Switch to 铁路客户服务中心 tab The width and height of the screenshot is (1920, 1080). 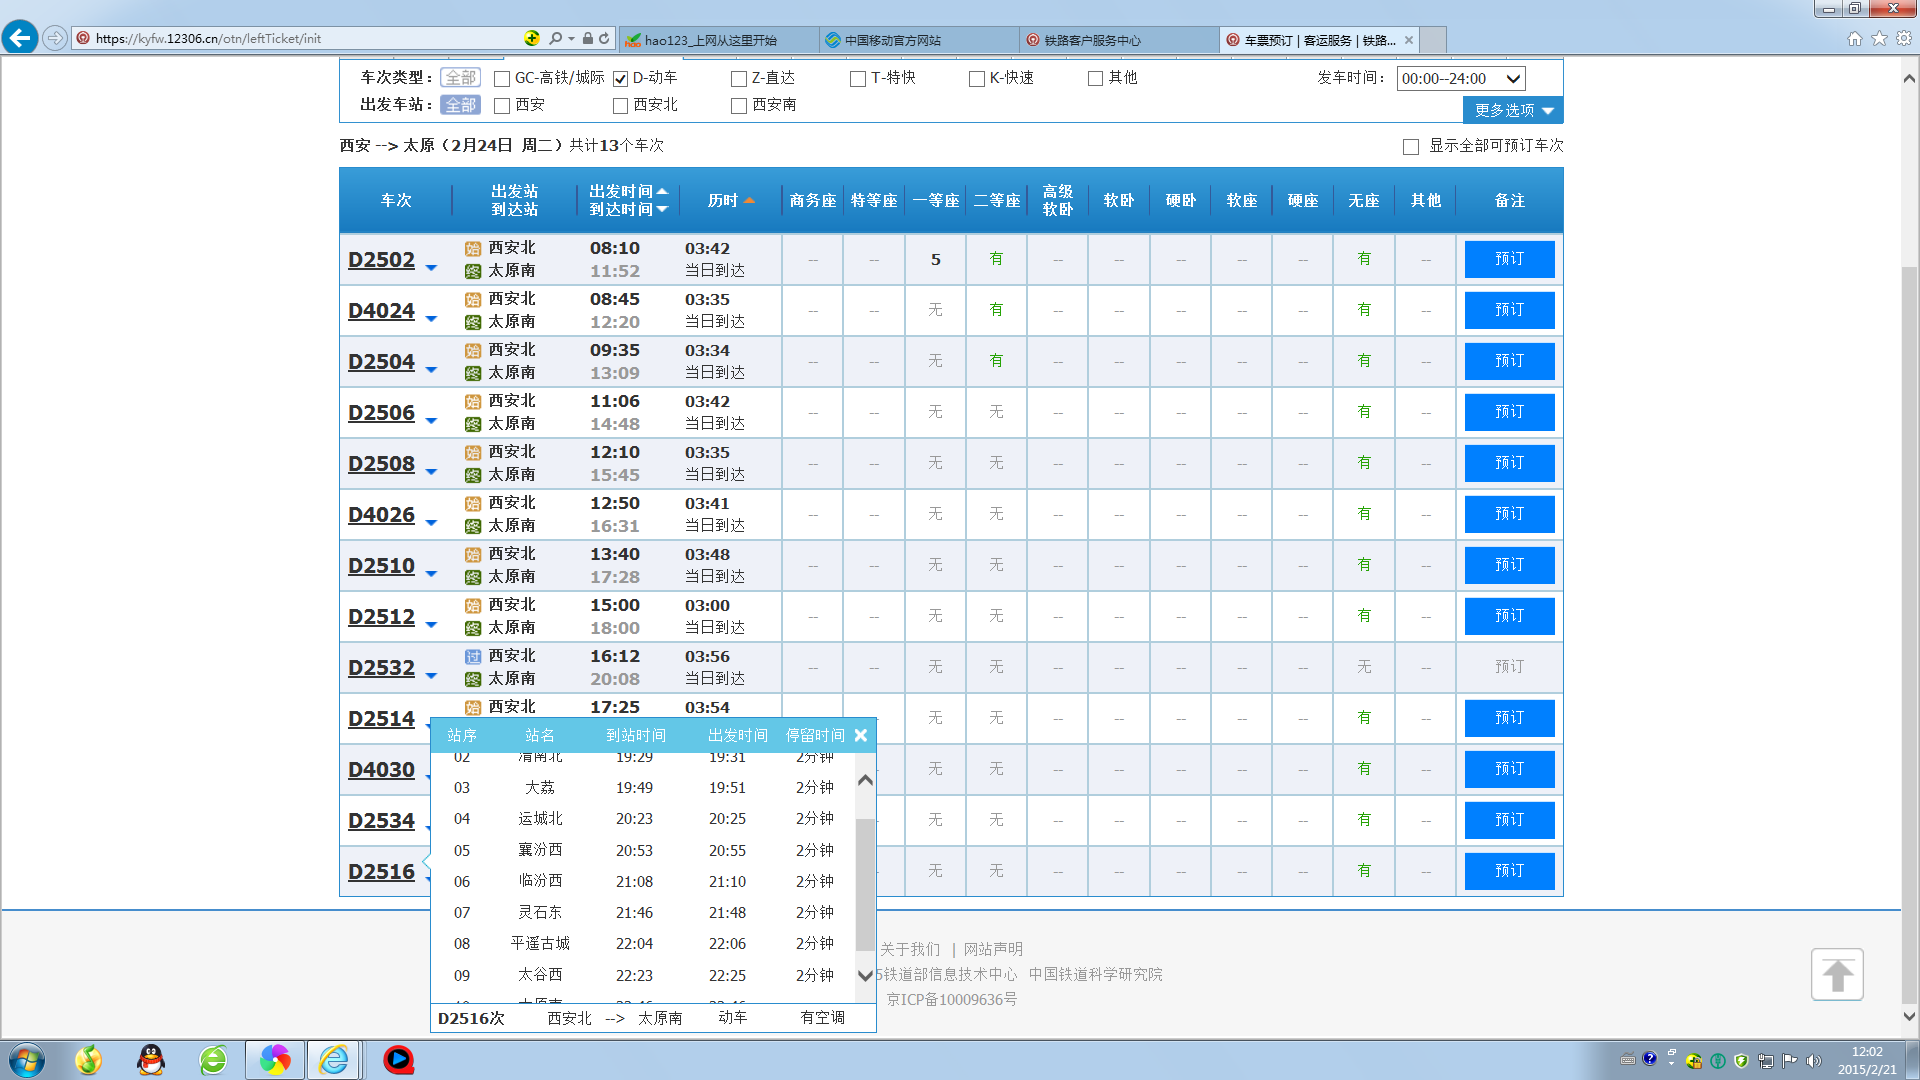[1118, 40]
